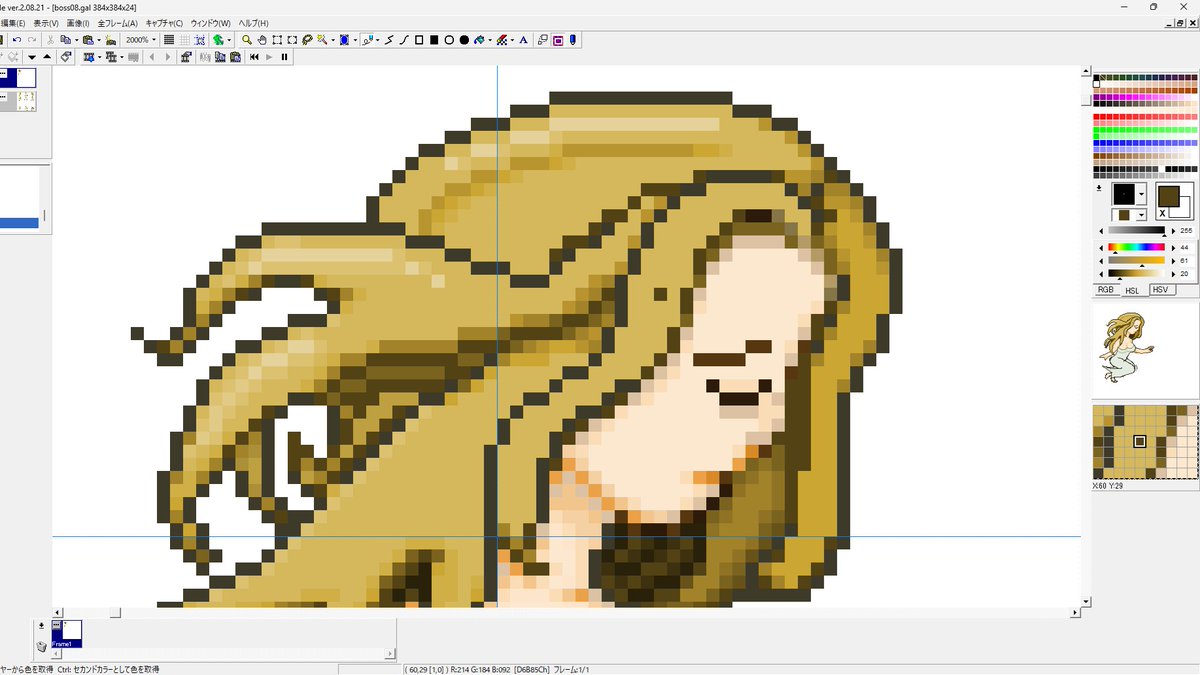Select the magic wand tool
This screenshot has height=675, width=1200.
pyautogui.click(x=322, y=40)
